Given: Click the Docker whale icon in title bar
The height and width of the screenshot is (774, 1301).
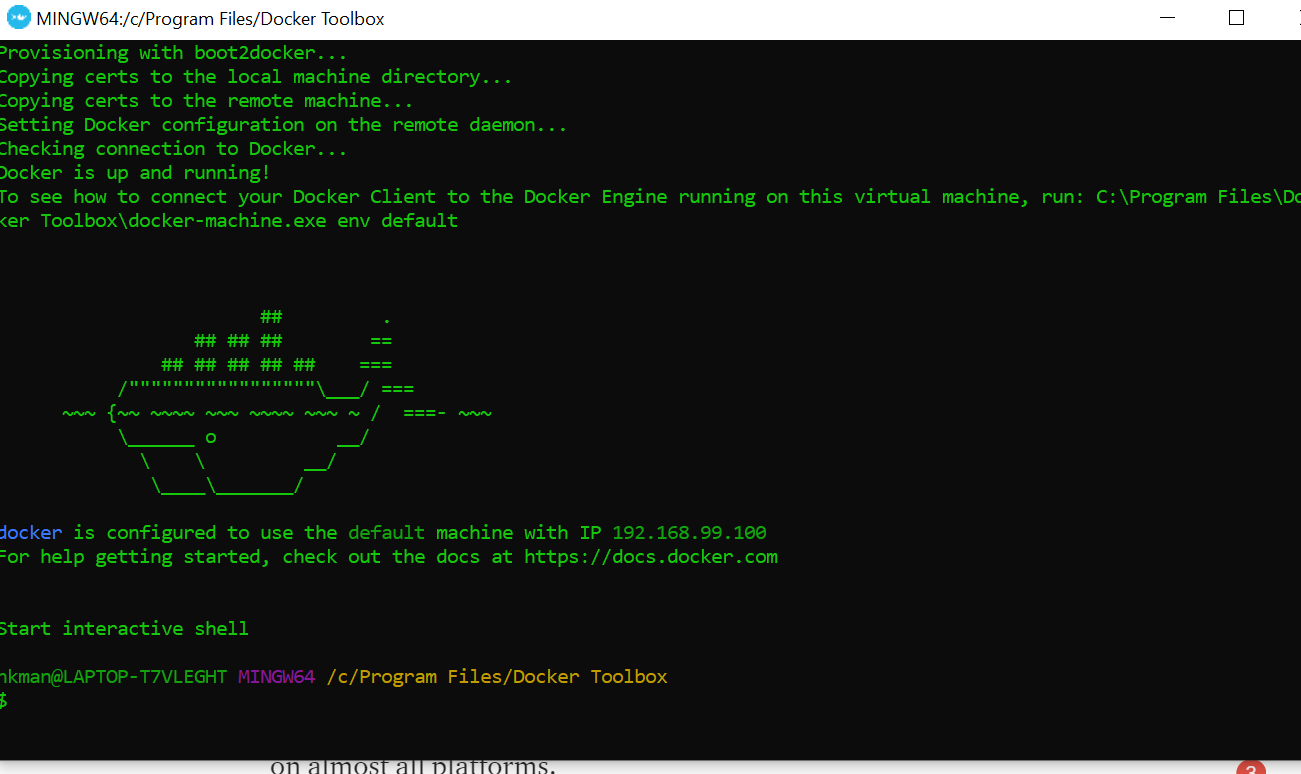Looking at the screenshot, I should [x=18, y=18].
